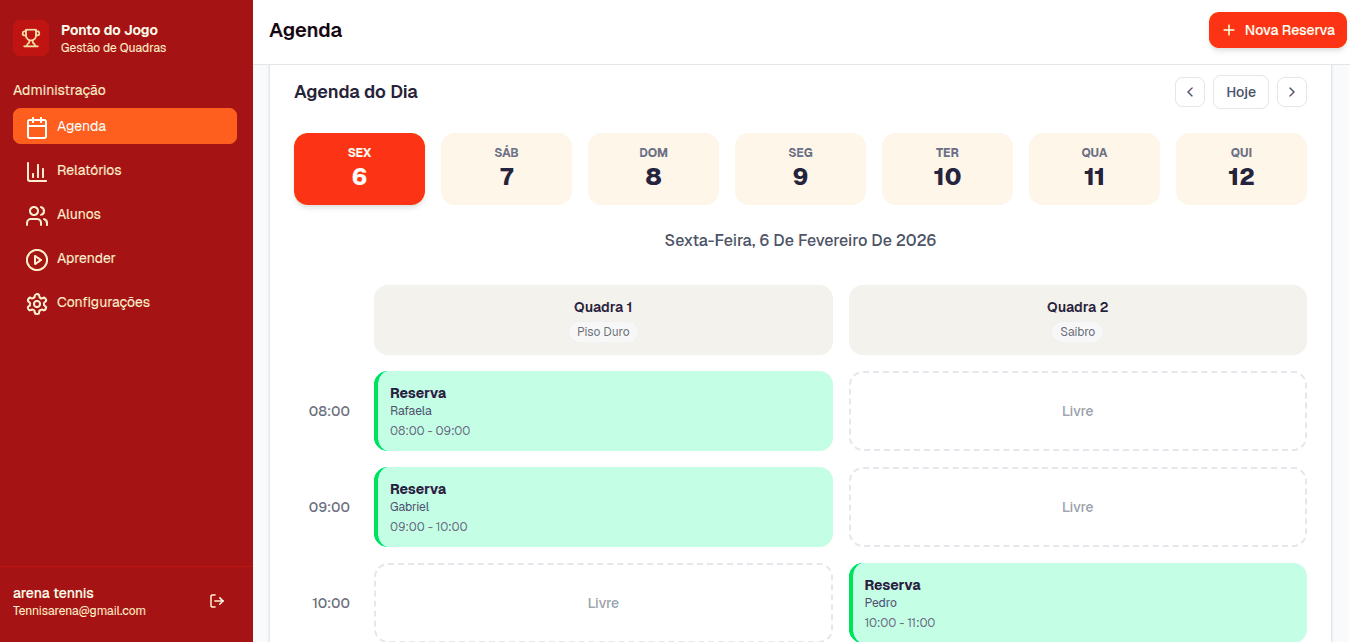Advance to next day with right chevron
1350x642 pixels.
point(1292,91)
